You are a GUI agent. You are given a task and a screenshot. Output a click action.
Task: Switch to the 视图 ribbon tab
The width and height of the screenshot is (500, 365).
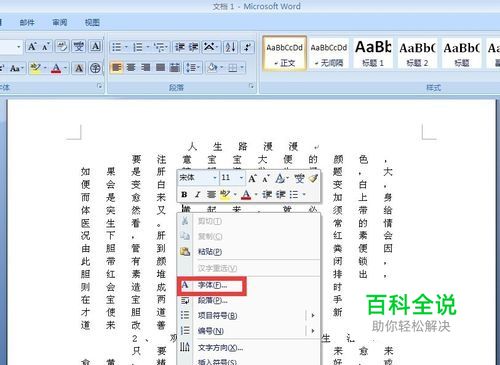[92, 22]
